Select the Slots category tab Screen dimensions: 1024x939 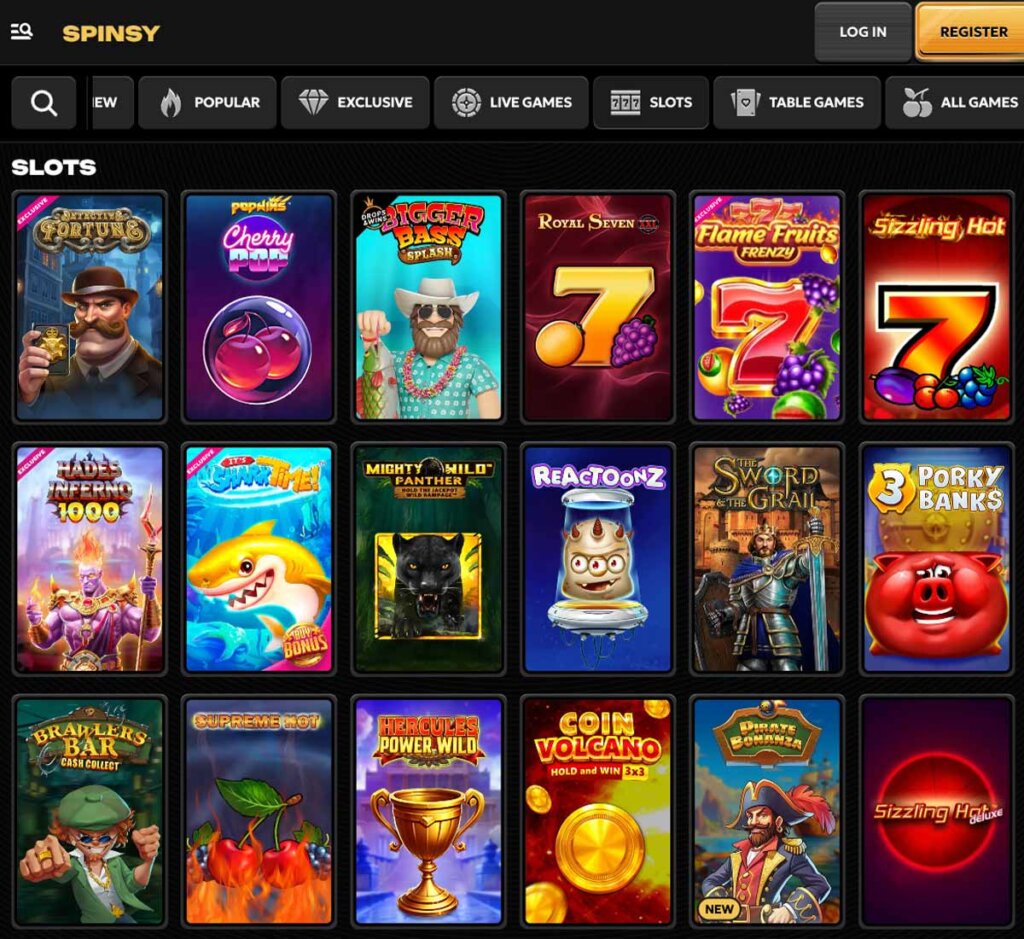651,103
